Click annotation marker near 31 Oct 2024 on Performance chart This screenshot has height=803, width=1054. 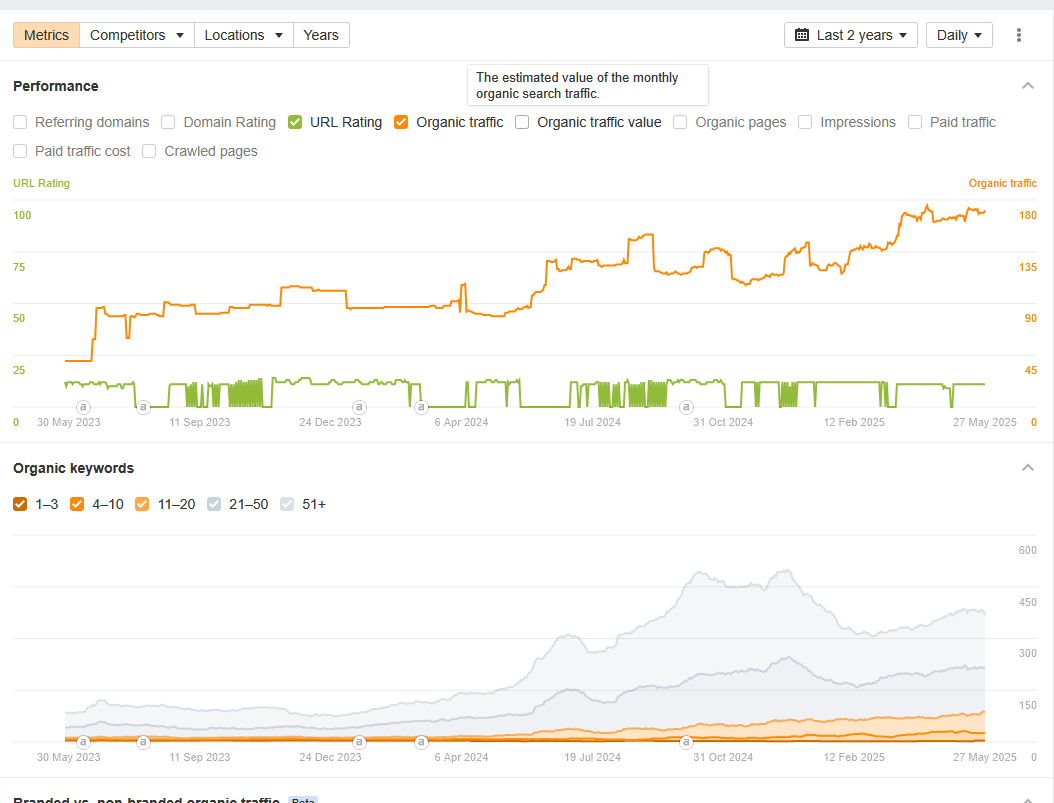click(685, 407)
